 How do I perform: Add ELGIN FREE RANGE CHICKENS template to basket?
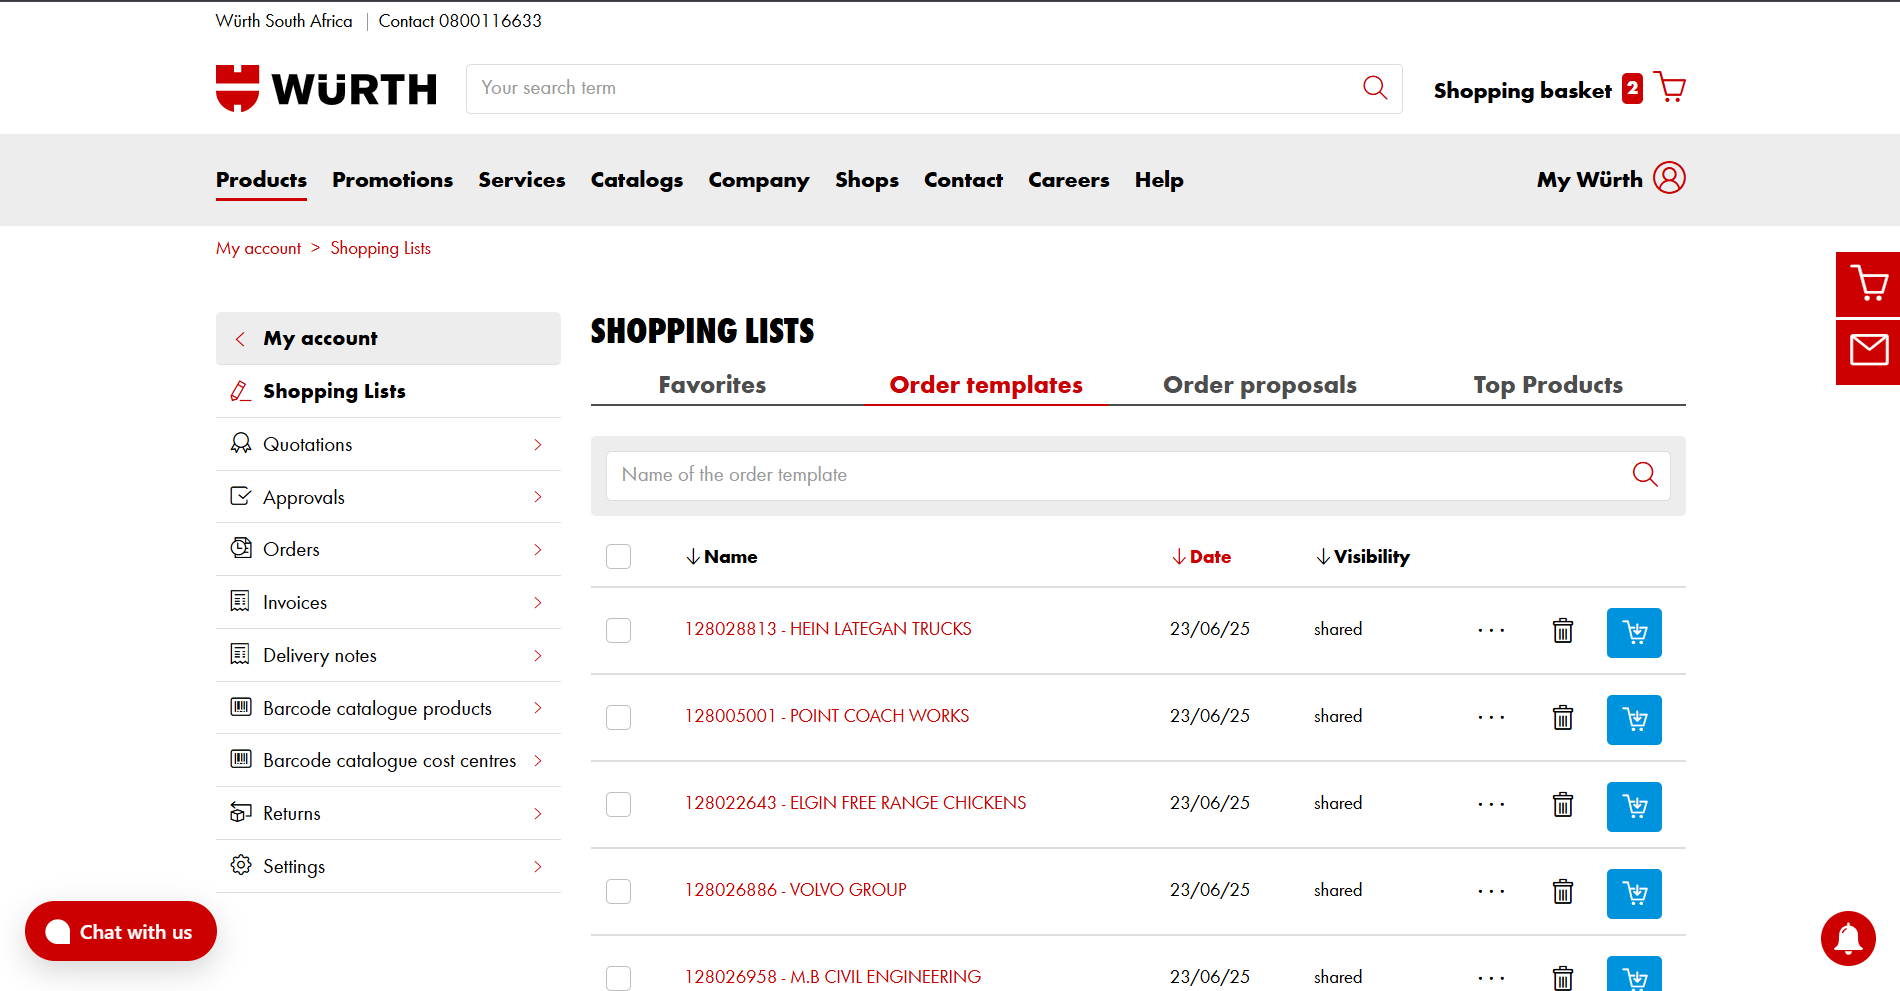[1634, 807]
